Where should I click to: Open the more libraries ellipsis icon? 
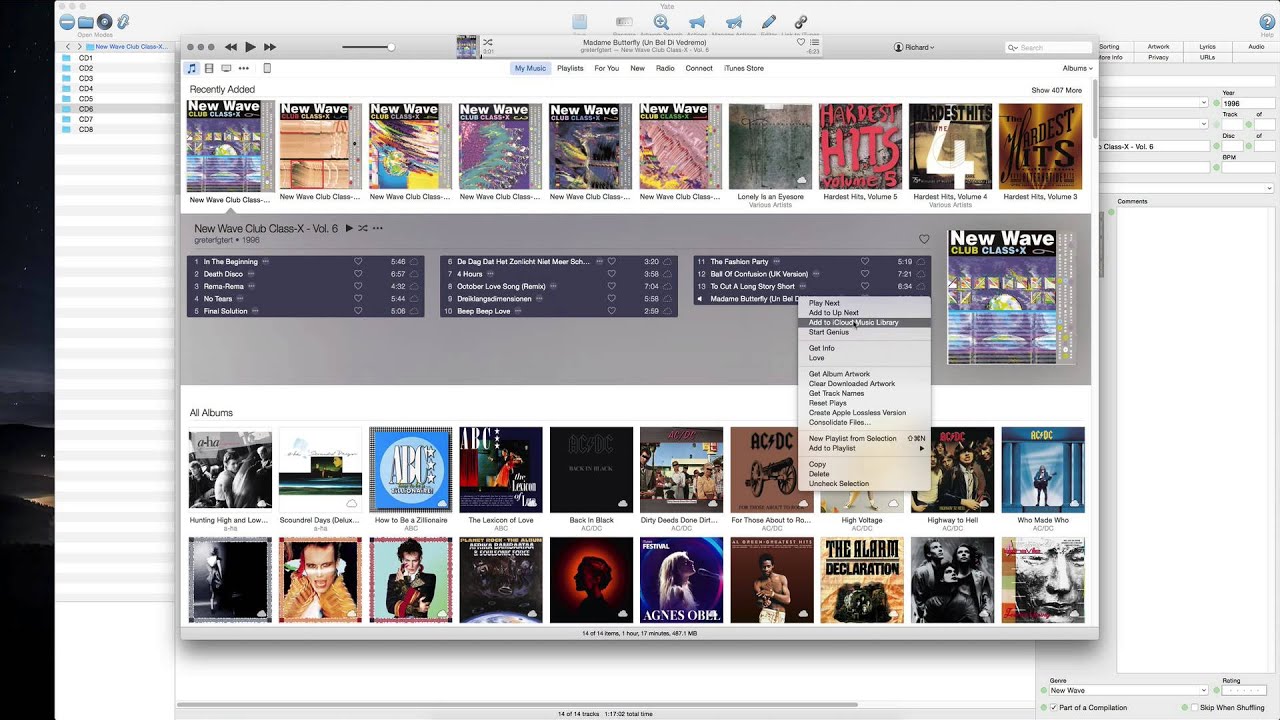pyautogui.click(x=243, y=68)
